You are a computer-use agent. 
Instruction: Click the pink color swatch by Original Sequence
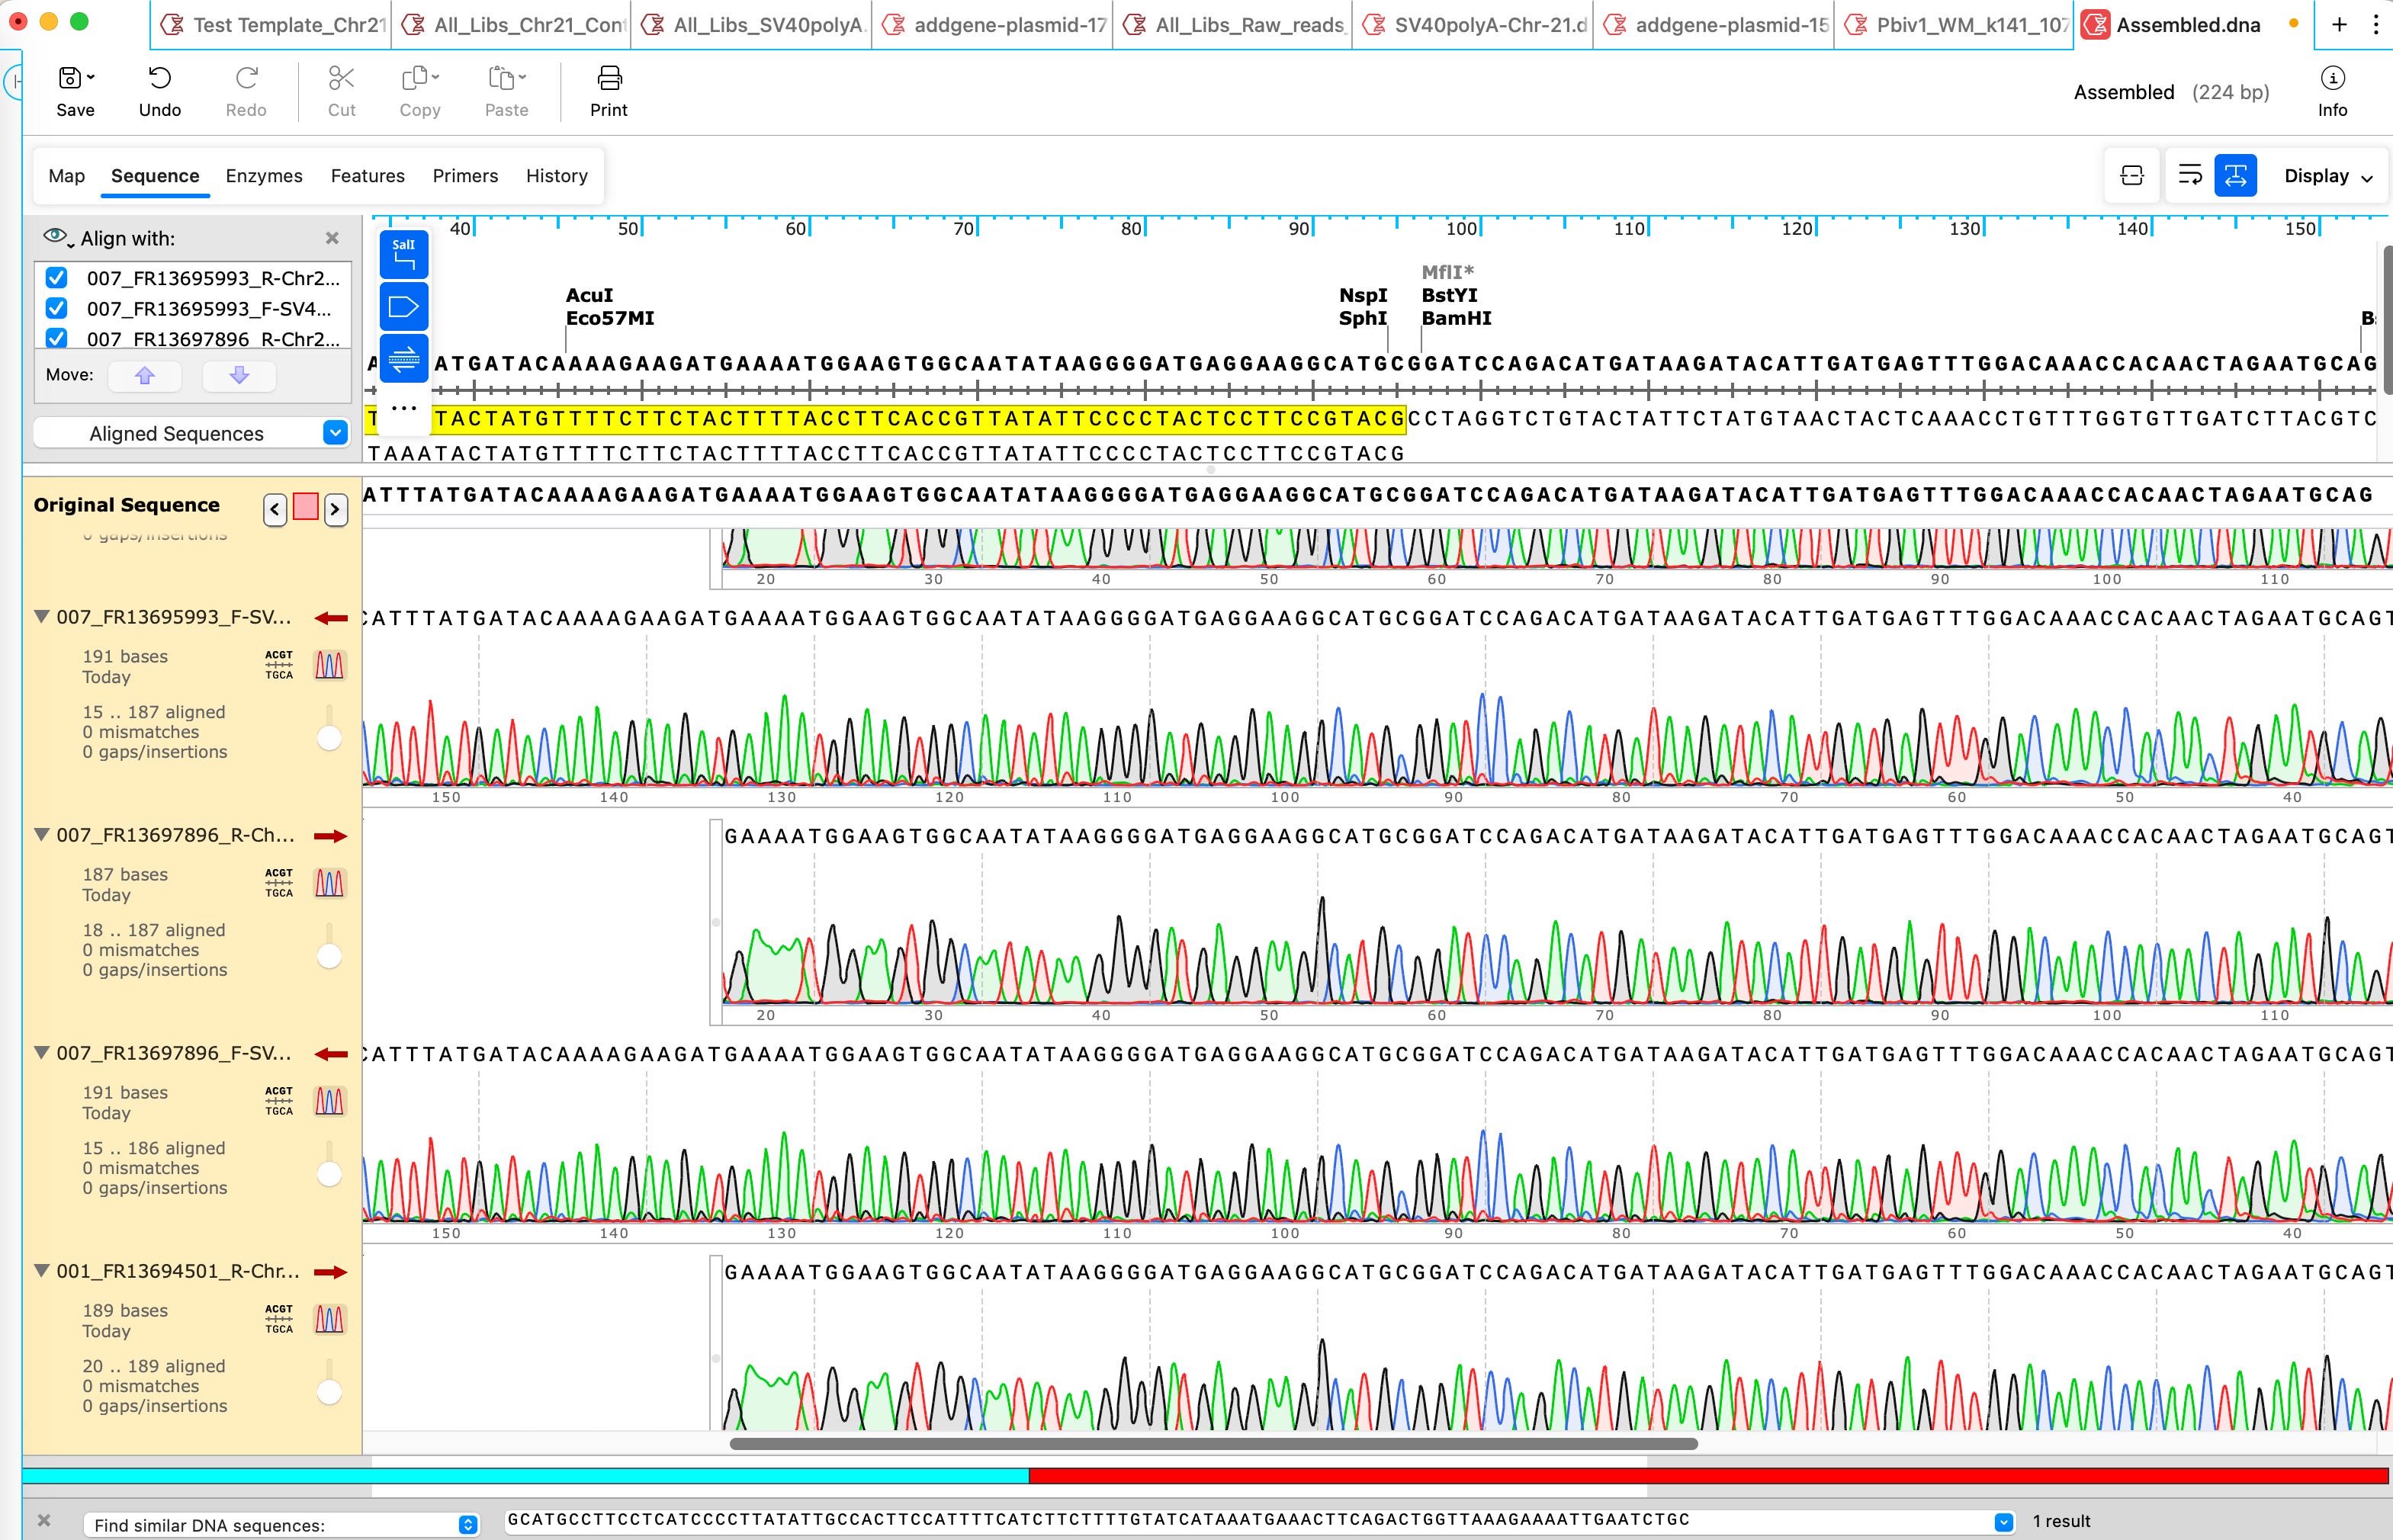[306, 507]
